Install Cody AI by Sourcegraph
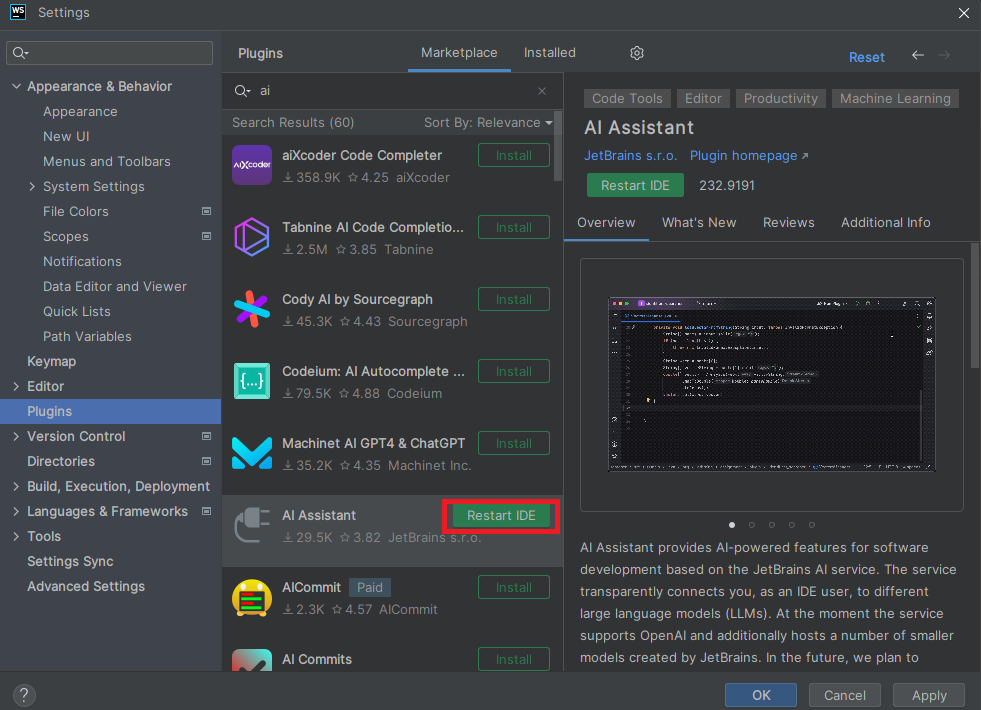The image size is (981, 710). tap(514, 299)
